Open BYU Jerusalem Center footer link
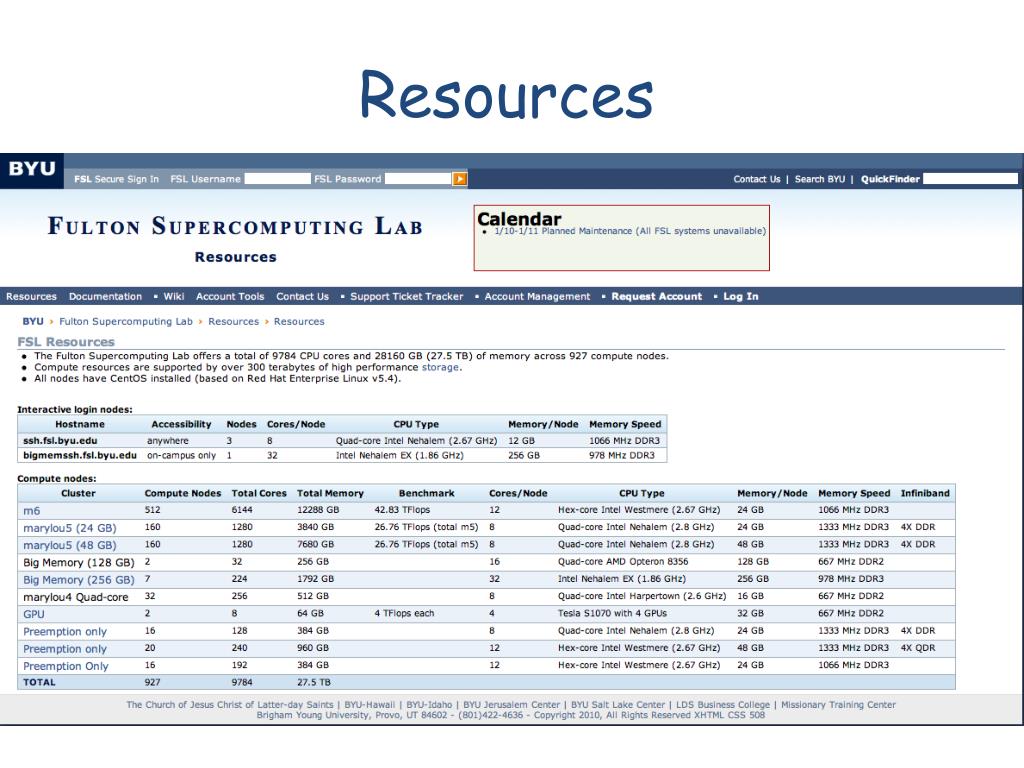This screenshot has width=1024, height=768. pyautogui.click(x=511, y=705)
